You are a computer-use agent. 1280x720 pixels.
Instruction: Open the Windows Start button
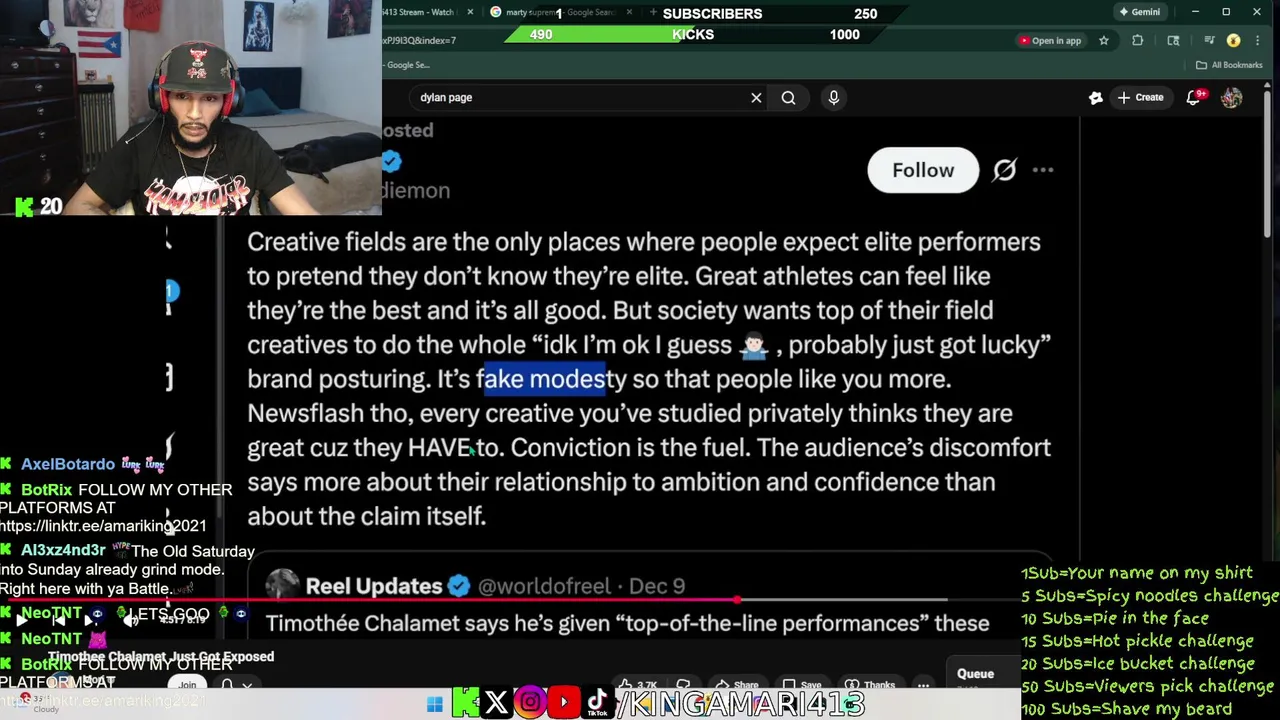[435, 704]
